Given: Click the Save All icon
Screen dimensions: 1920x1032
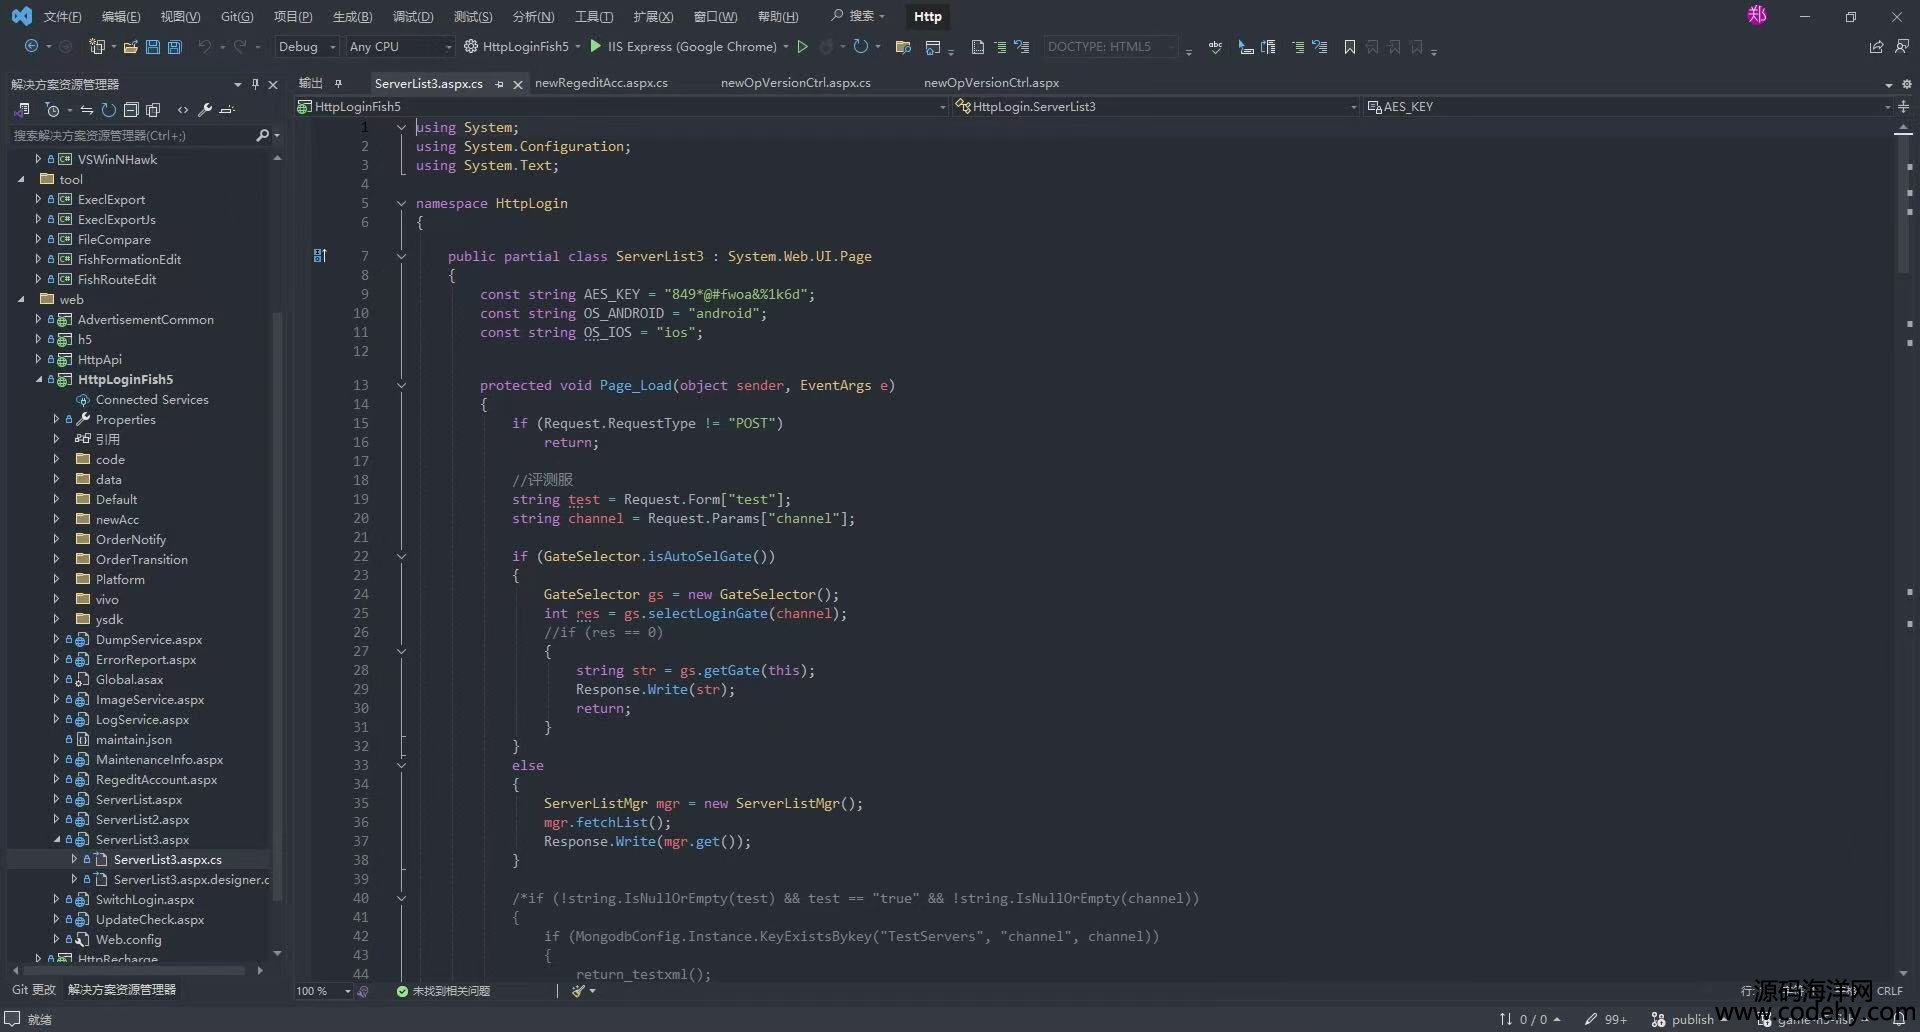Looking at the screenshot, I should point(174,46).
